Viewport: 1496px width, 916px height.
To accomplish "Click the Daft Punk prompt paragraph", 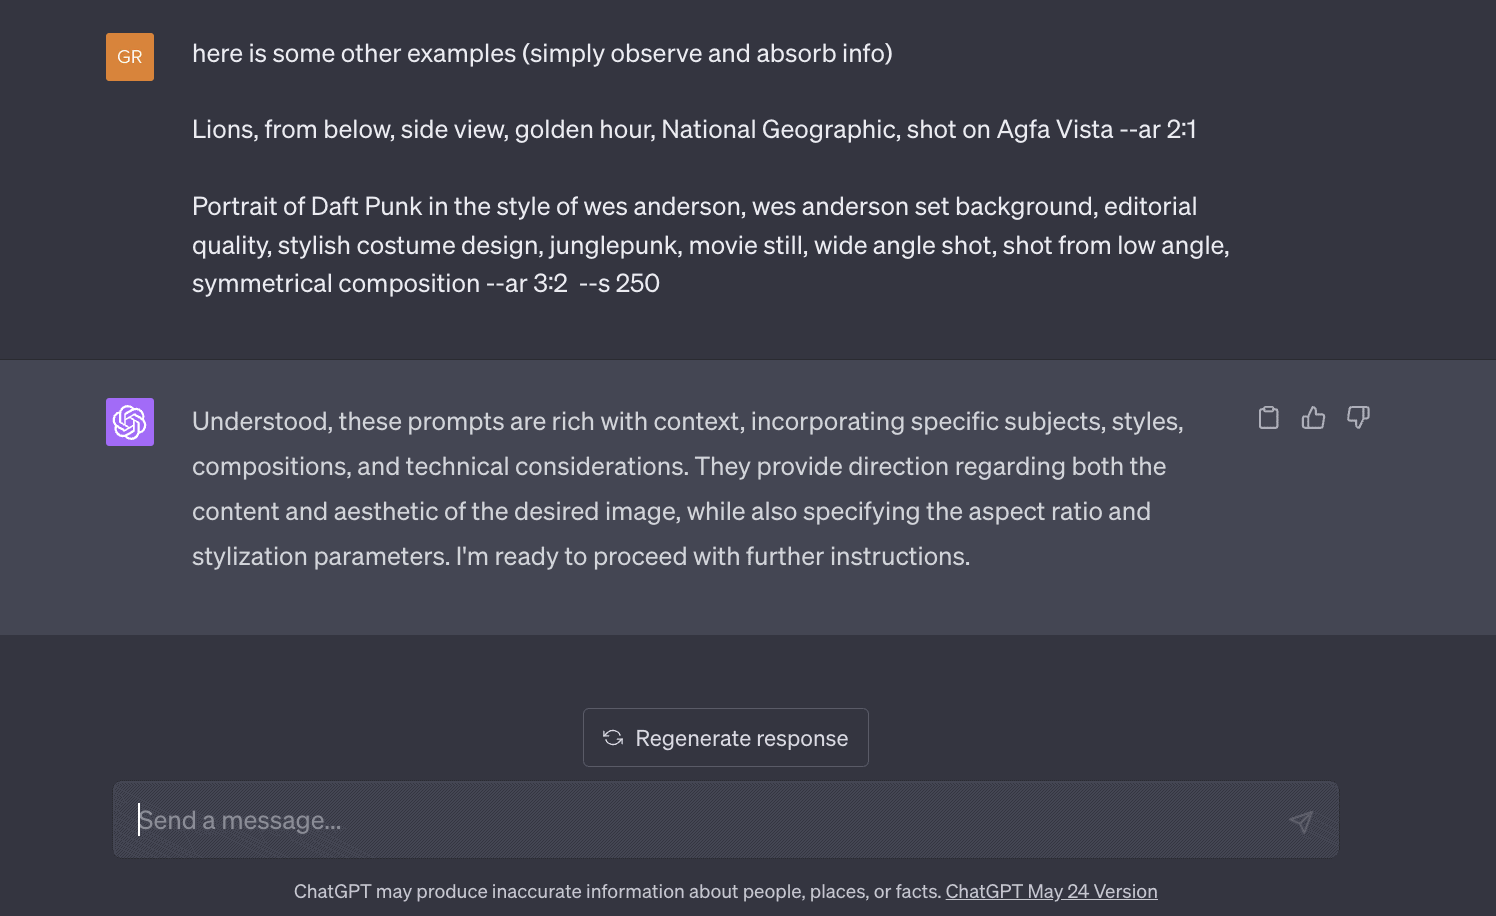I will coord(710,245).
